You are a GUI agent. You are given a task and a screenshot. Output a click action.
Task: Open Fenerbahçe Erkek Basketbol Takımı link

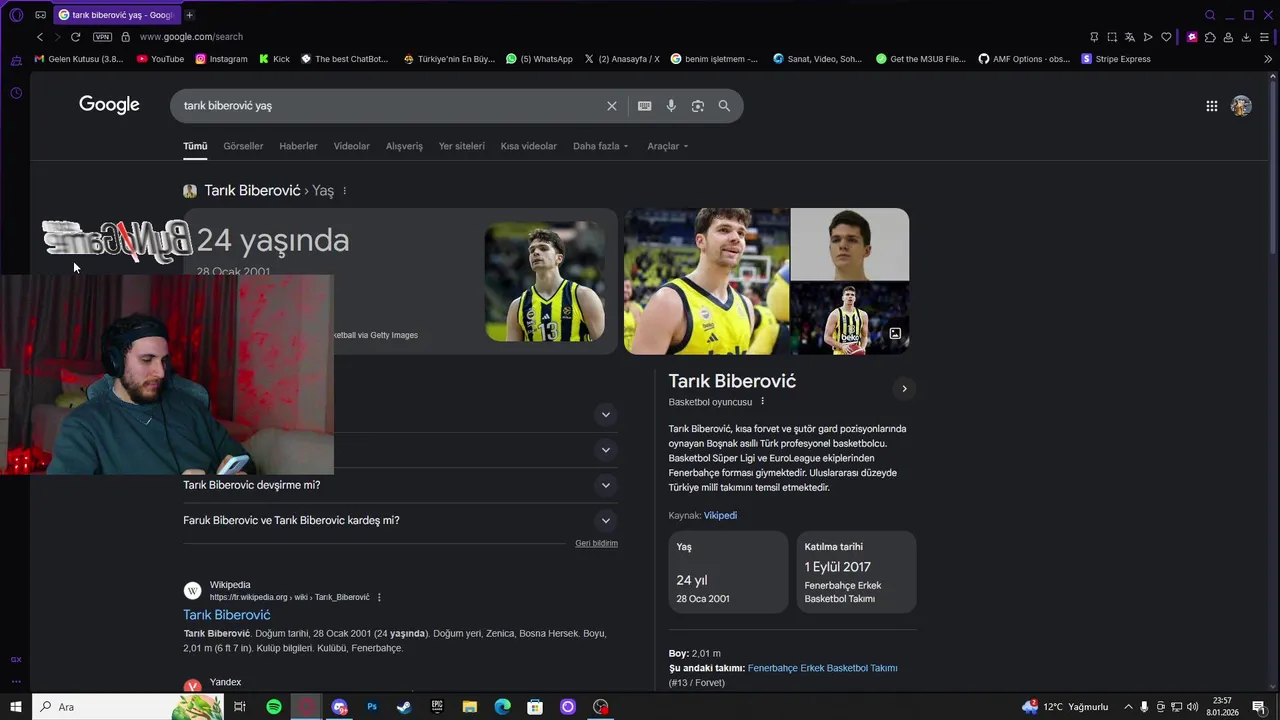(x=822, y=668)
